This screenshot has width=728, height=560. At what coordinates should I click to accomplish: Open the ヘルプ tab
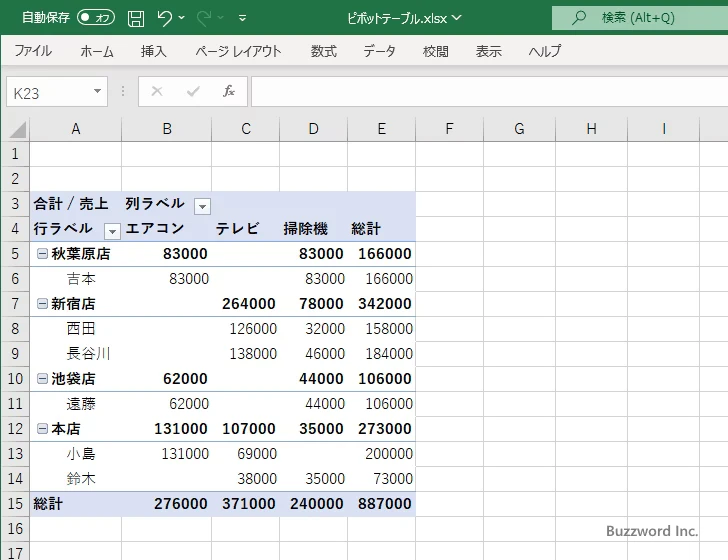[545, 51]
